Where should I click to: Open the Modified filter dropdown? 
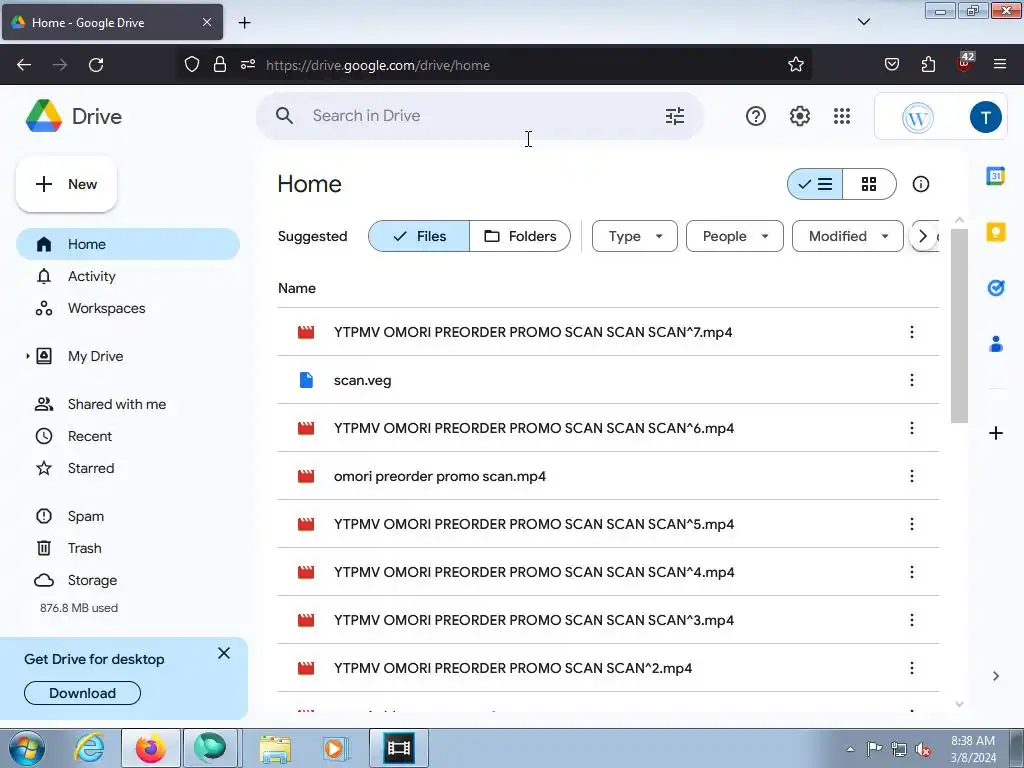click(848, 236)
